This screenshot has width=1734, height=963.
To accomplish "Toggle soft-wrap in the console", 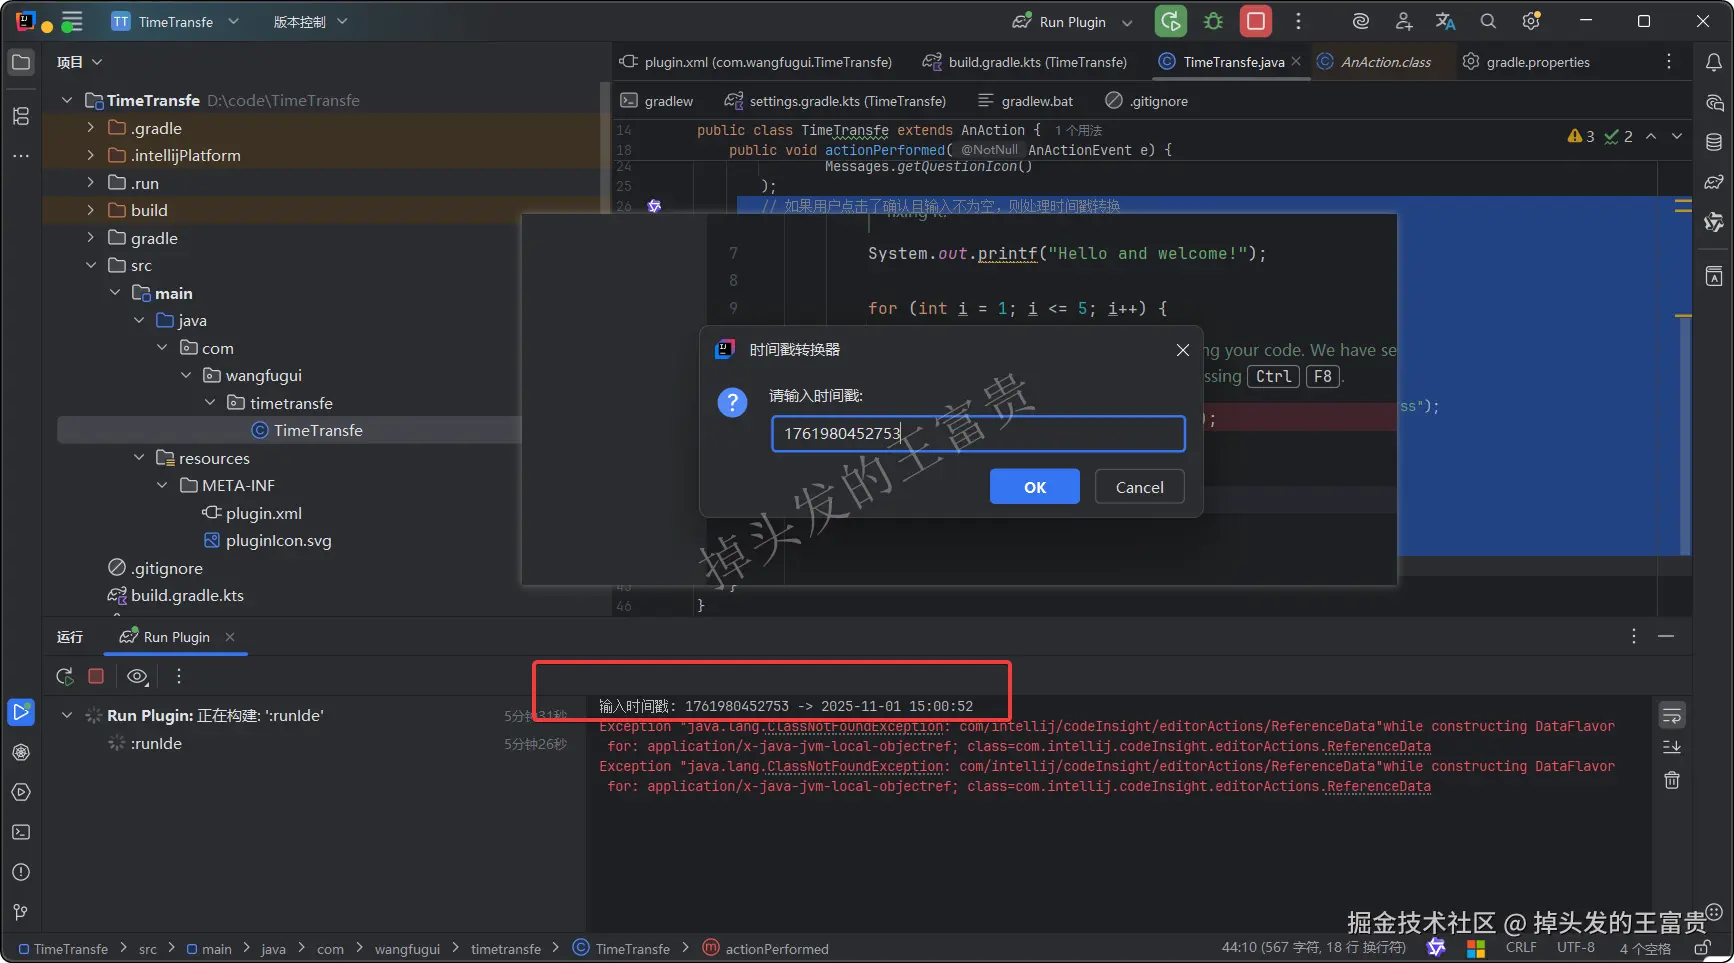I will click(x=1672, y=715).
